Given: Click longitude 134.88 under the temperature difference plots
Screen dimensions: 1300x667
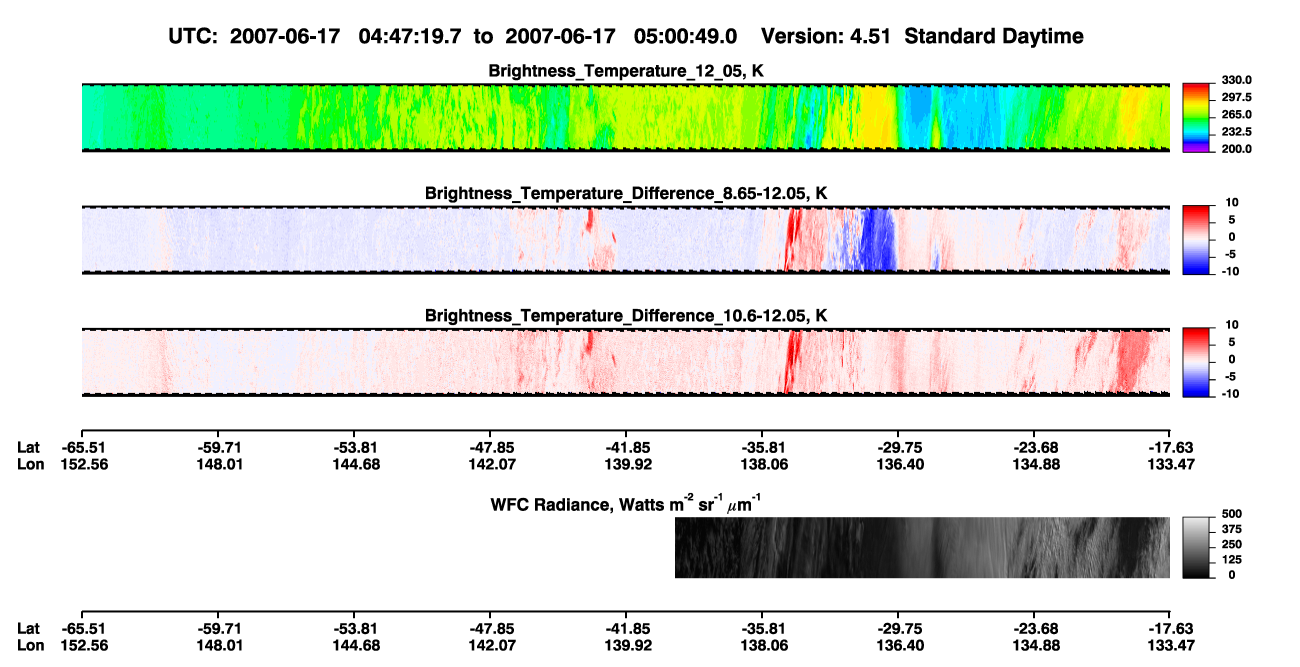Looking at the screenshot, I should [1034, 464].
